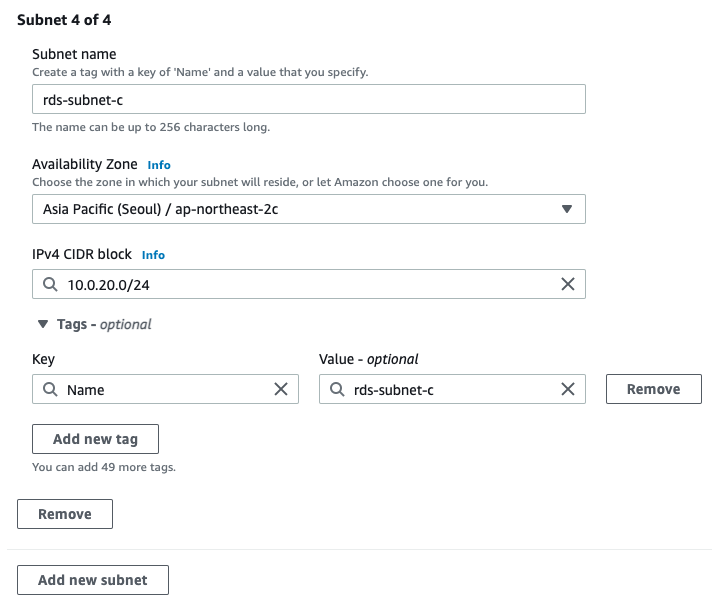Image resolution: width=712 pixels, height=606 pixels.
Task: Clear the IPv4 CIDR block value
Action: click(x=568, y=284)
